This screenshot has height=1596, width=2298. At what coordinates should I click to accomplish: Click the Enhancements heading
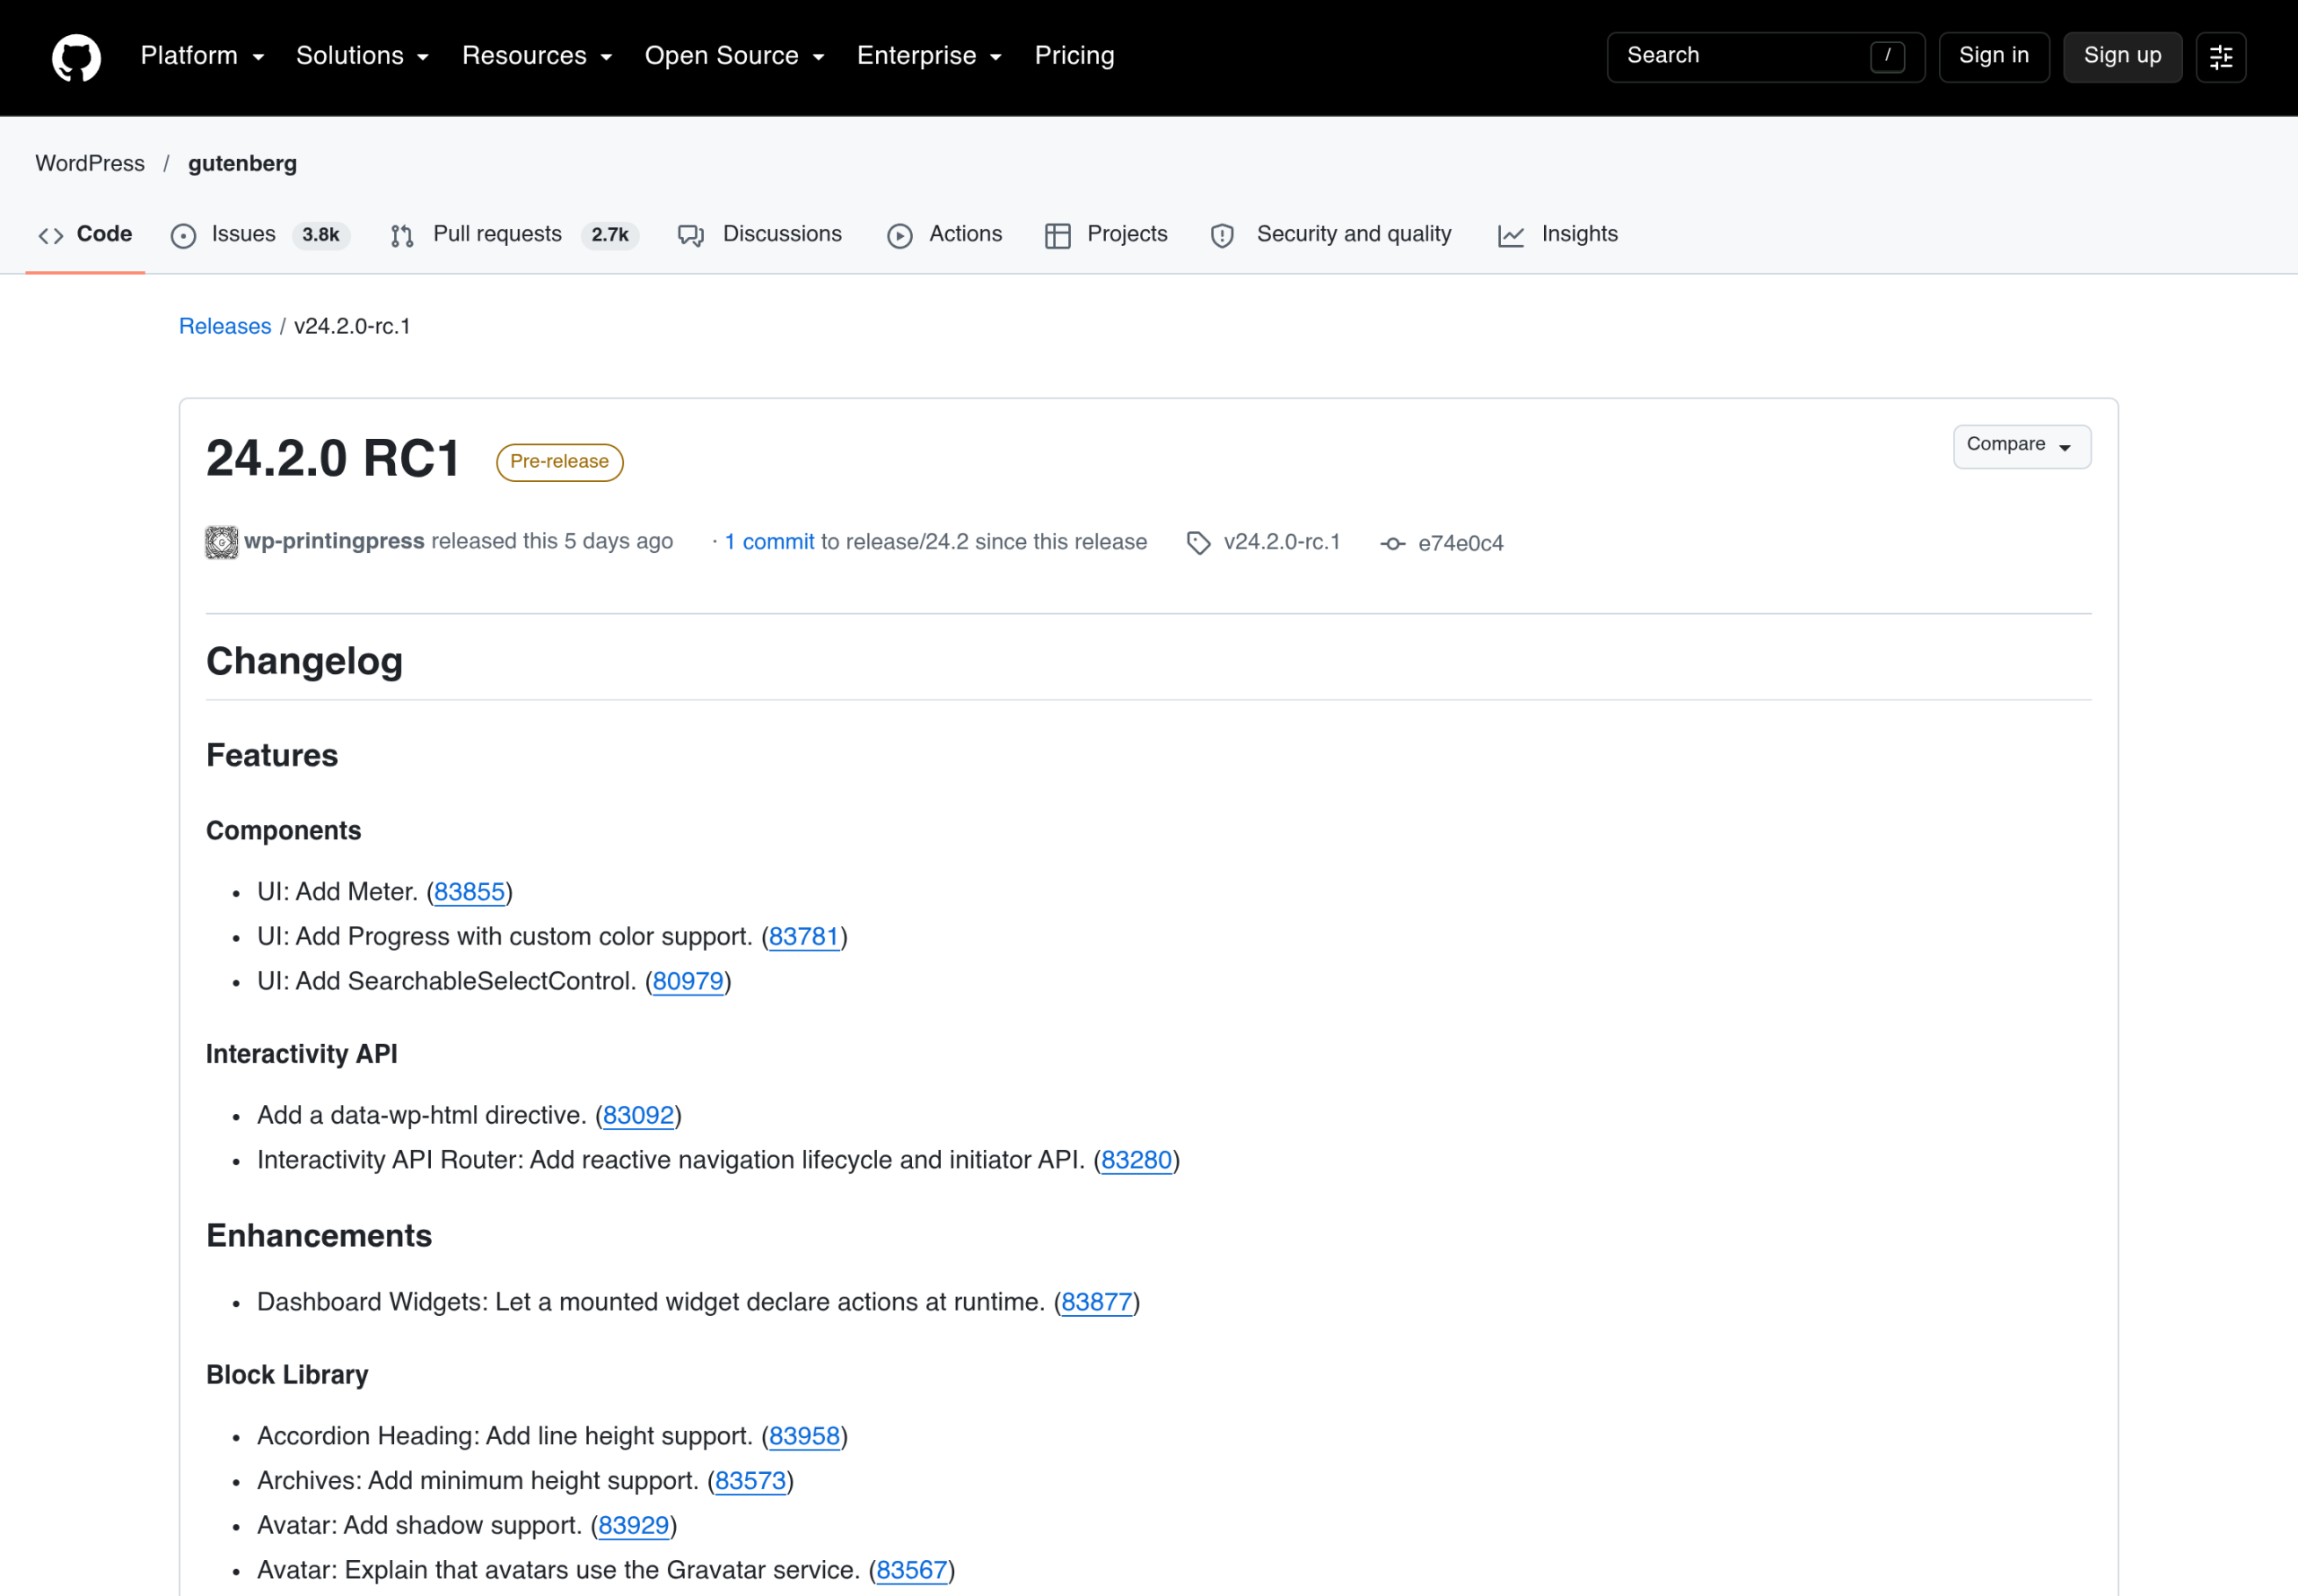pos(319,1237)
